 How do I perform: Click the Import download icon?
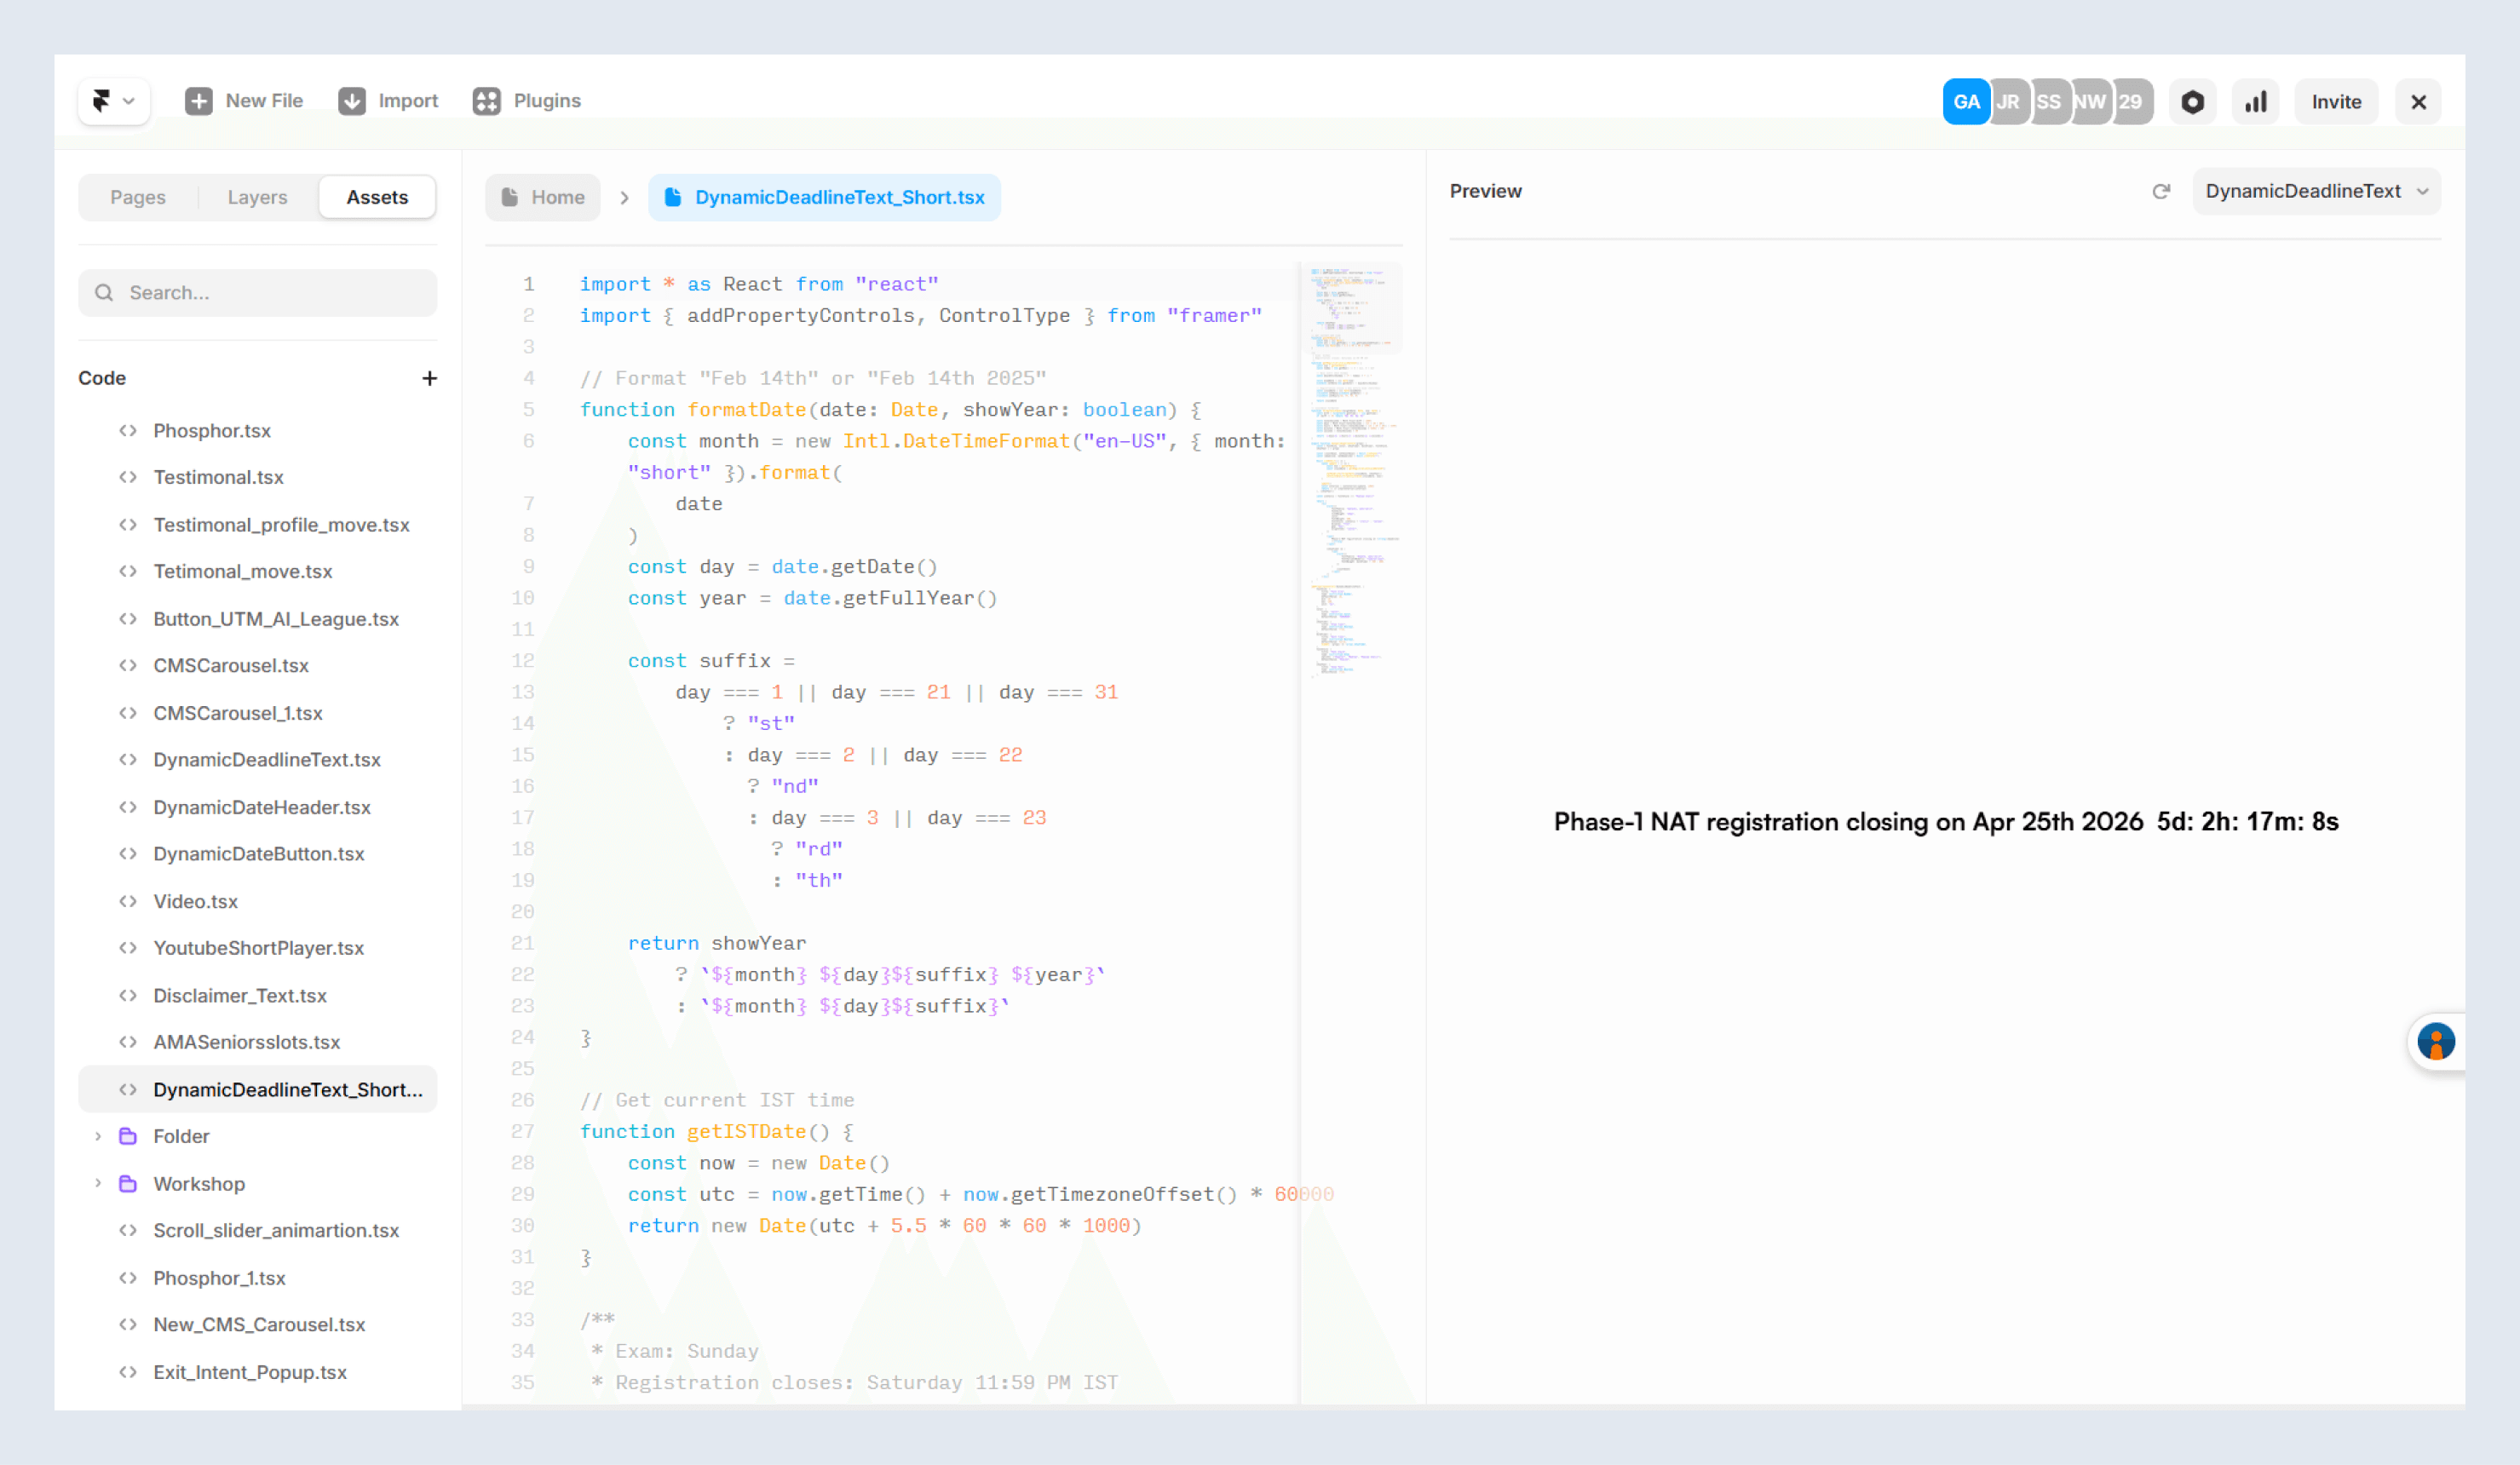(351, 101)
